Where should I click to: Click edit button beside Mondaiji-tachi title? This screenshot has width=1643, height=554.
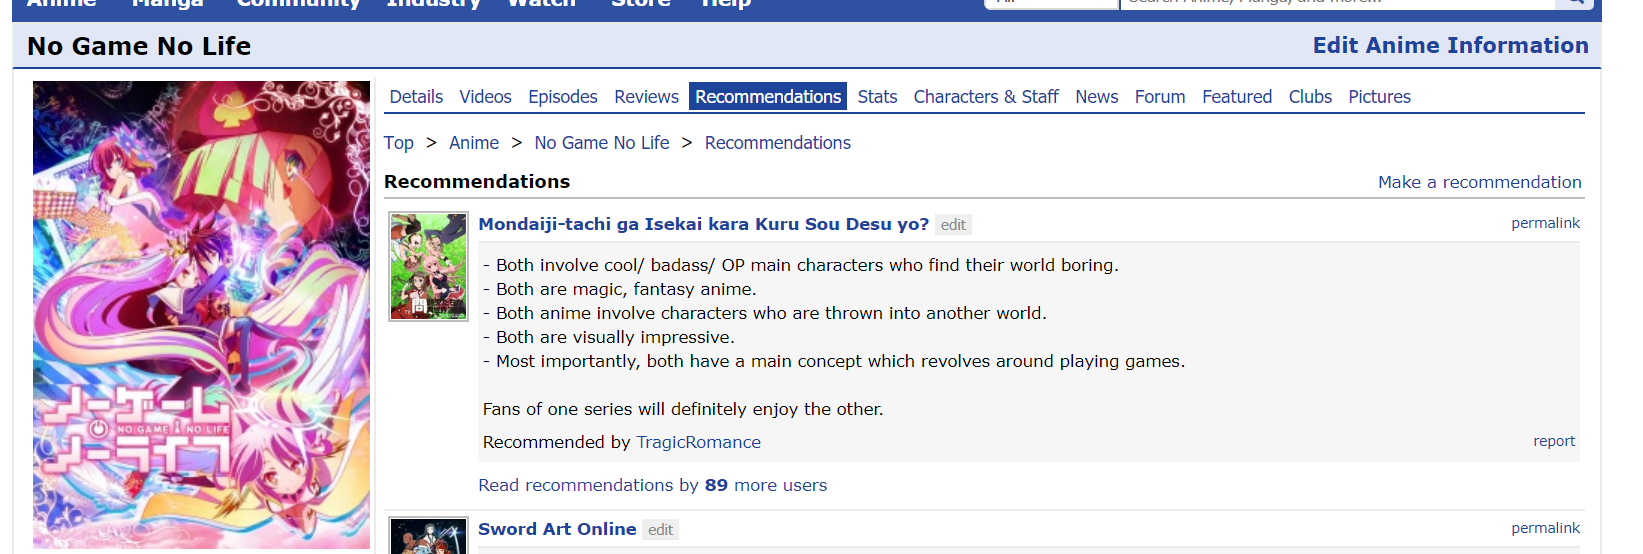point(953,225)
